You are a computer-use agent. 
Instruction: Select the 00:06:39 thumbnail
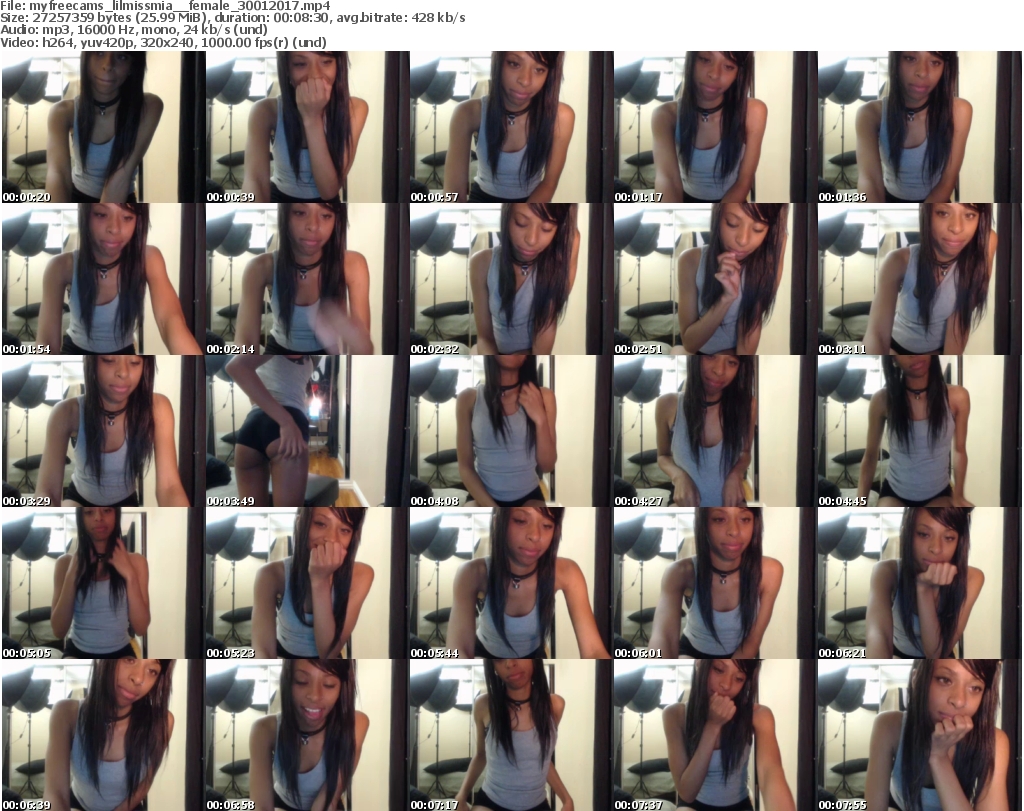coord(103,735)
